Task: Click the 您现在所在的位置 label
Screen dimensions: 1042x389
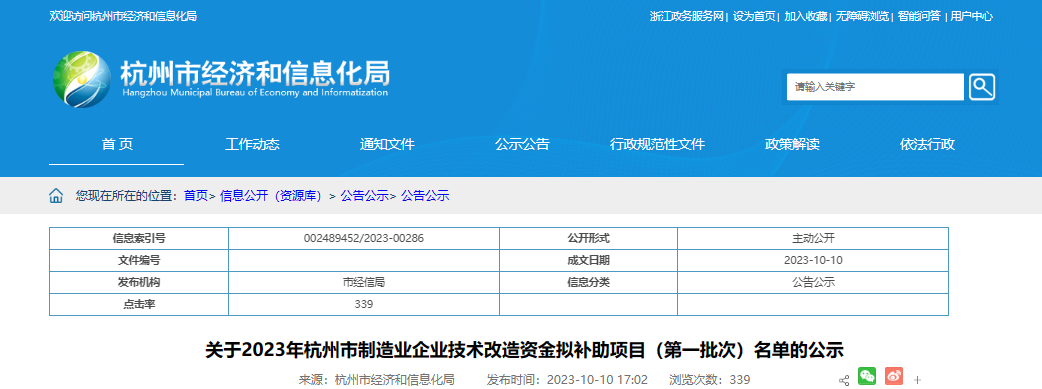Action: pyautogui.click(x=126, y=195)
